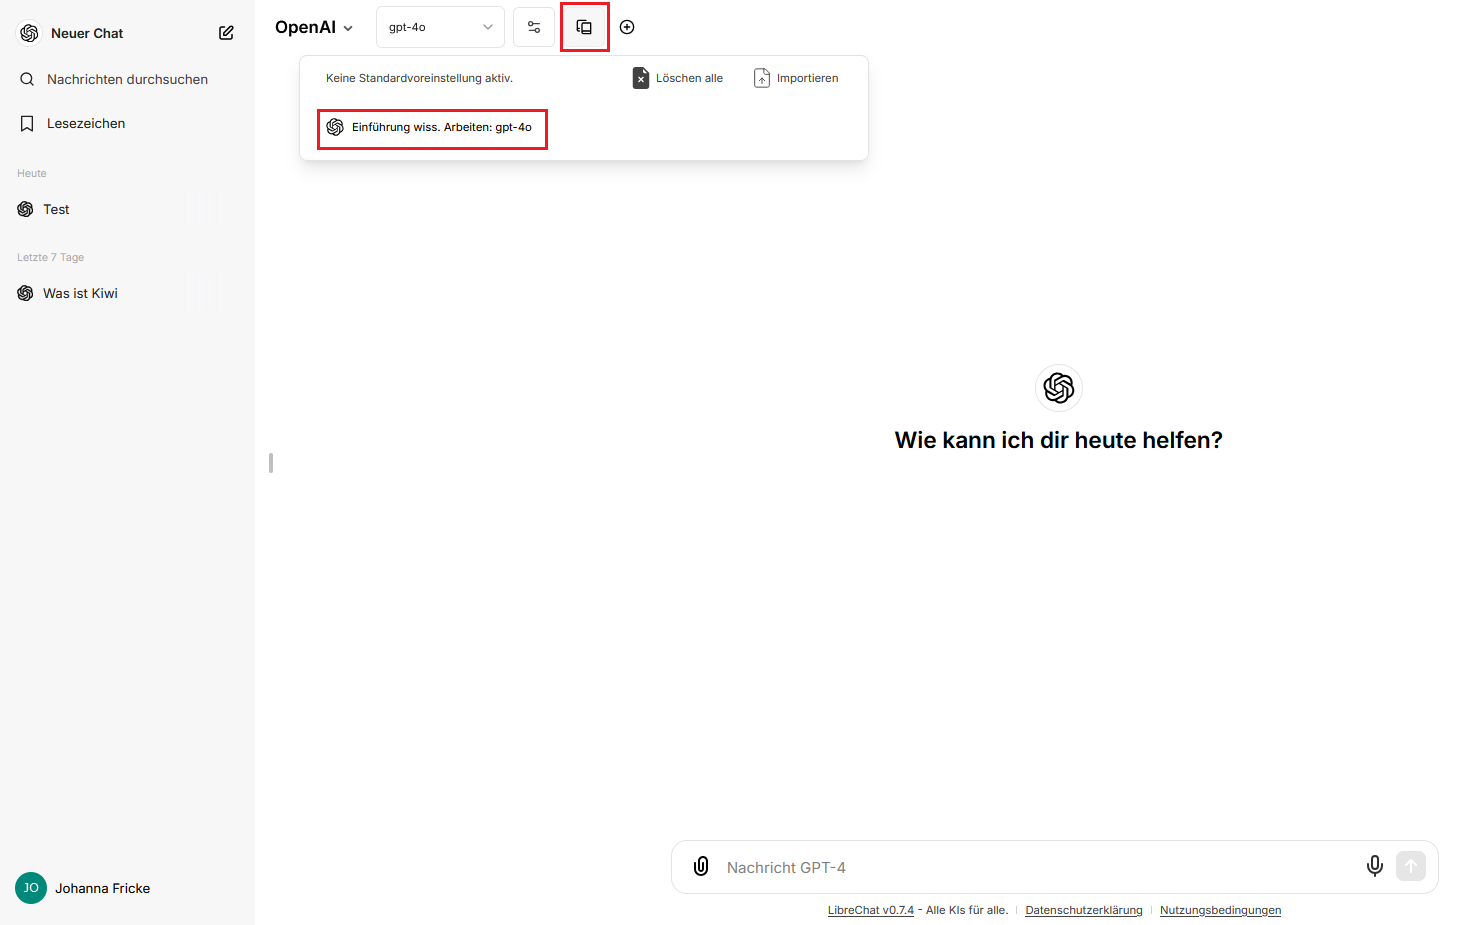
Task: Click the JO avatar circle
Action: pyautogui.click(x=31, y=888)
